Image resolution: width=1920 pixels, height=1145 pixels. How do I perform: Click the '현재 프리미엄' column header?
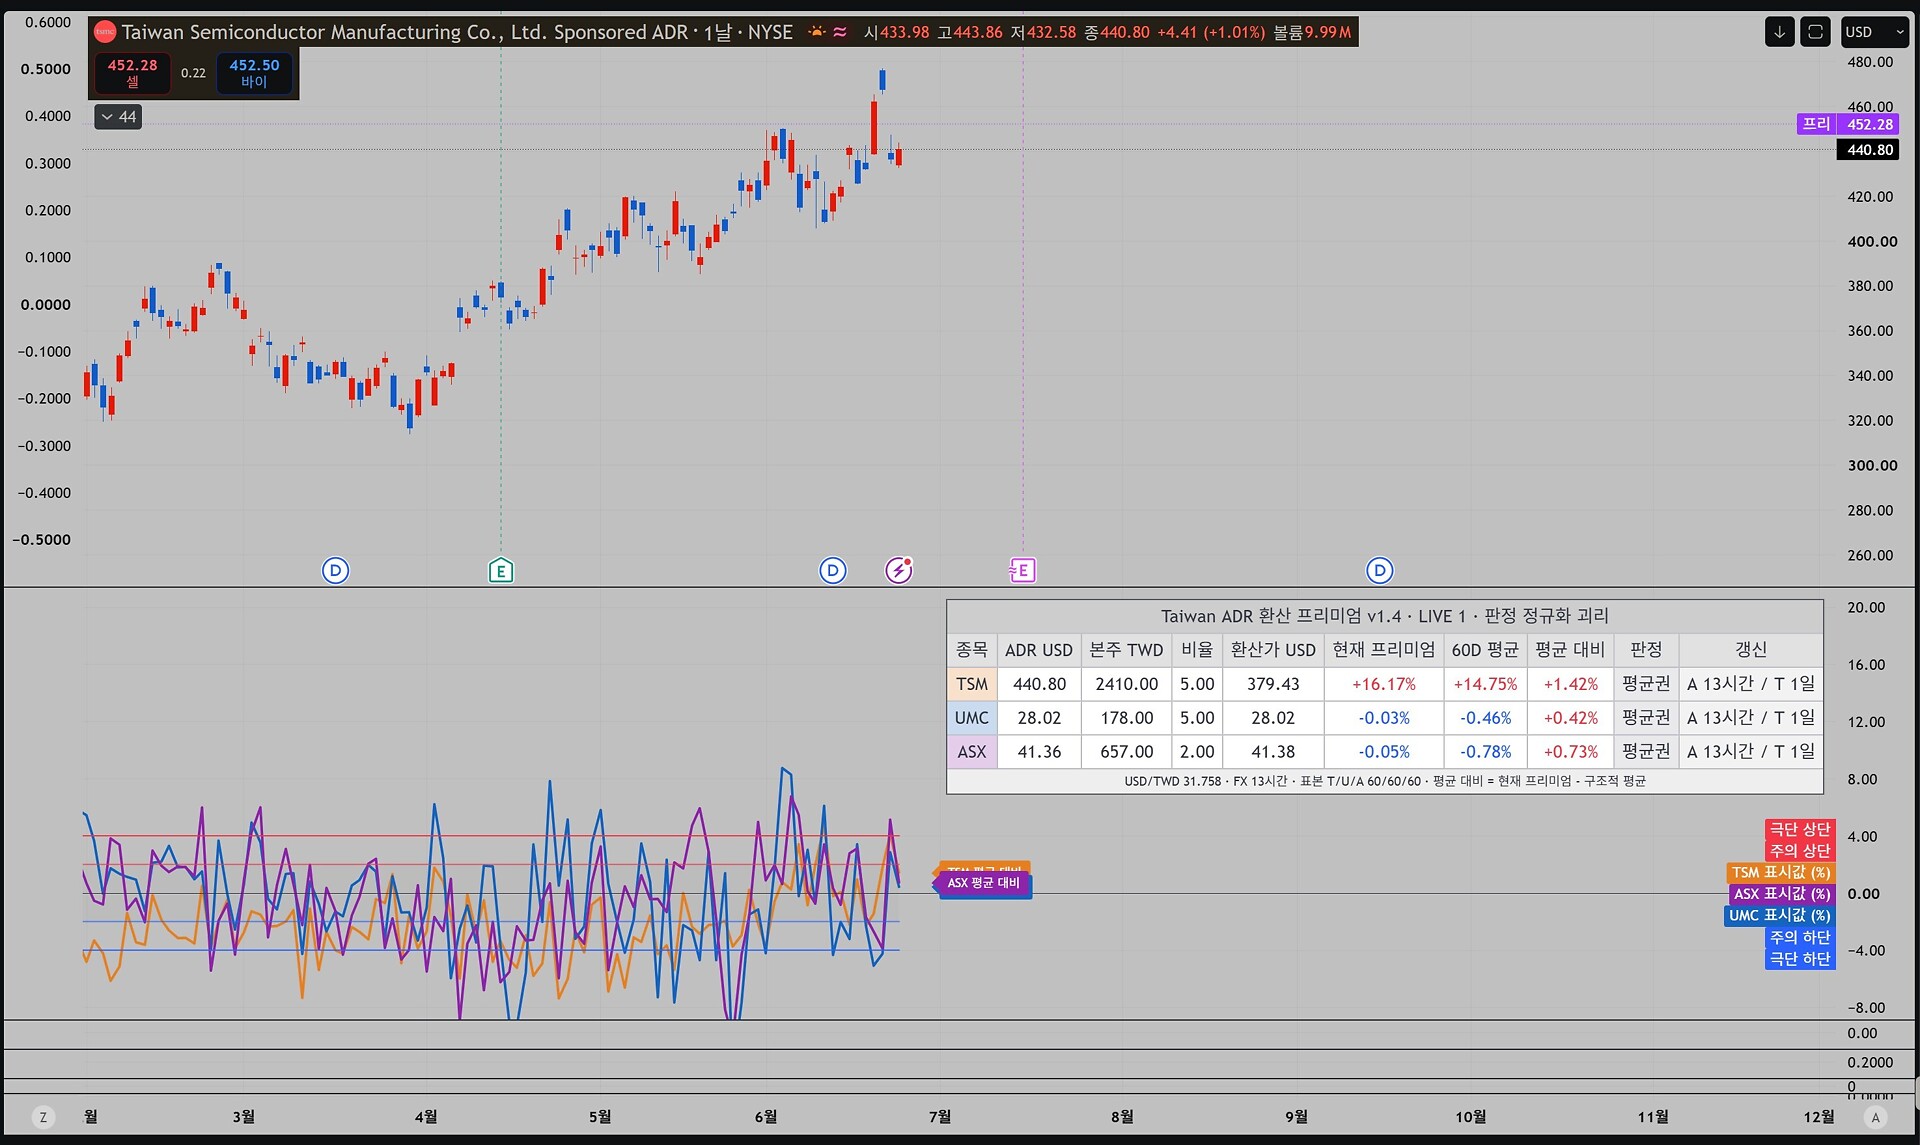(1384, 650)
